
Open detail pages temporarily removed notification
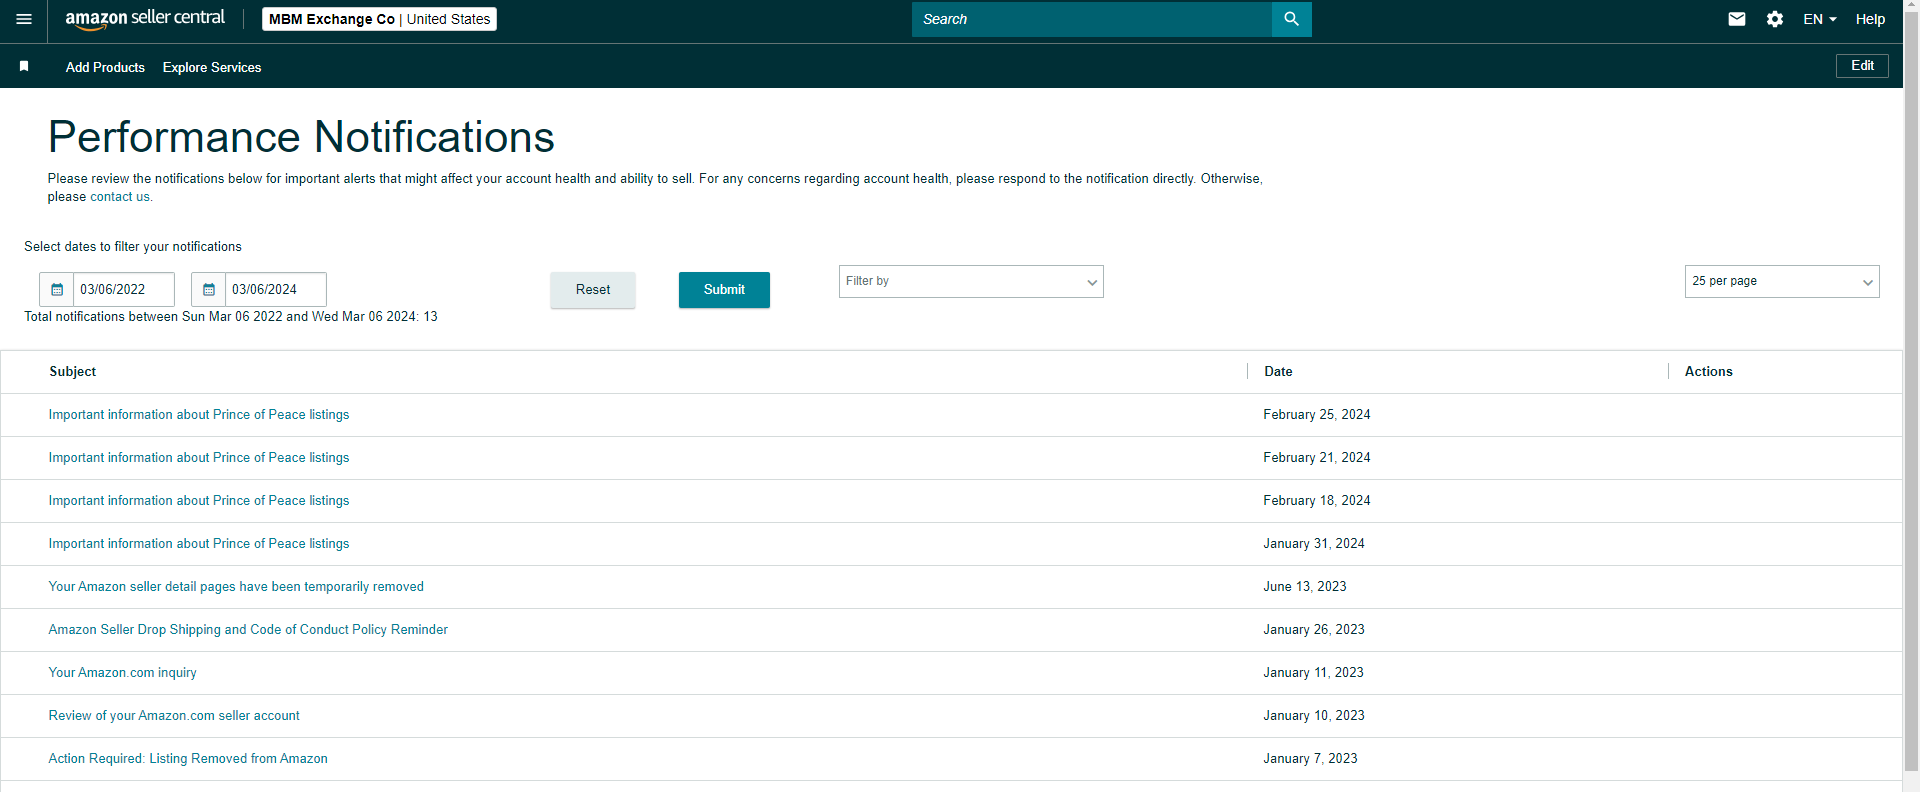(x=236, y=587)
